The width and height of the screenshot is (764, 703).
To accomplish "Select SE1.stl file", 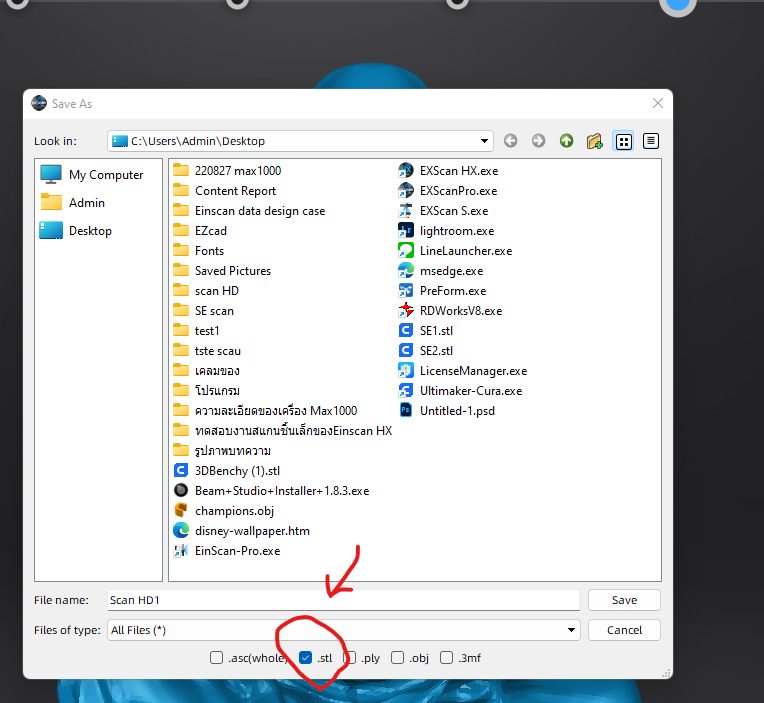I will point(426,330).
